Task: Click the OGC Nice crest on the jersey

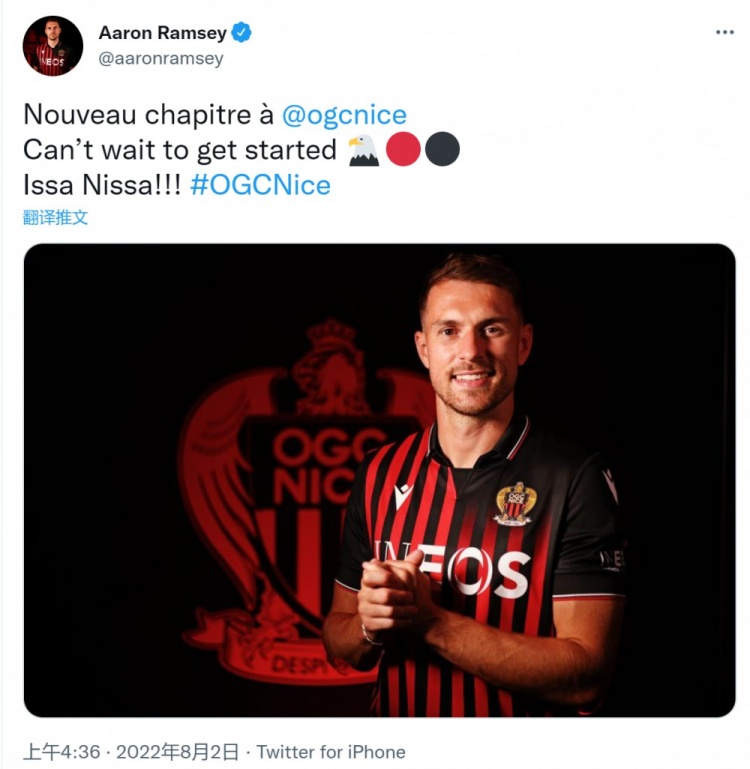Action: [x=515, y=503]
